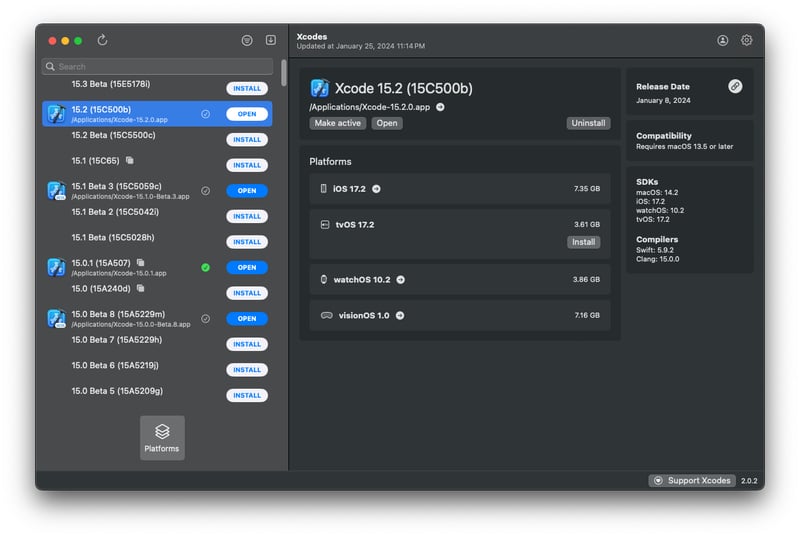
Task: Click Xcode icon of 15.1 Beta 3 row
Action: click(x=56, y=191)
